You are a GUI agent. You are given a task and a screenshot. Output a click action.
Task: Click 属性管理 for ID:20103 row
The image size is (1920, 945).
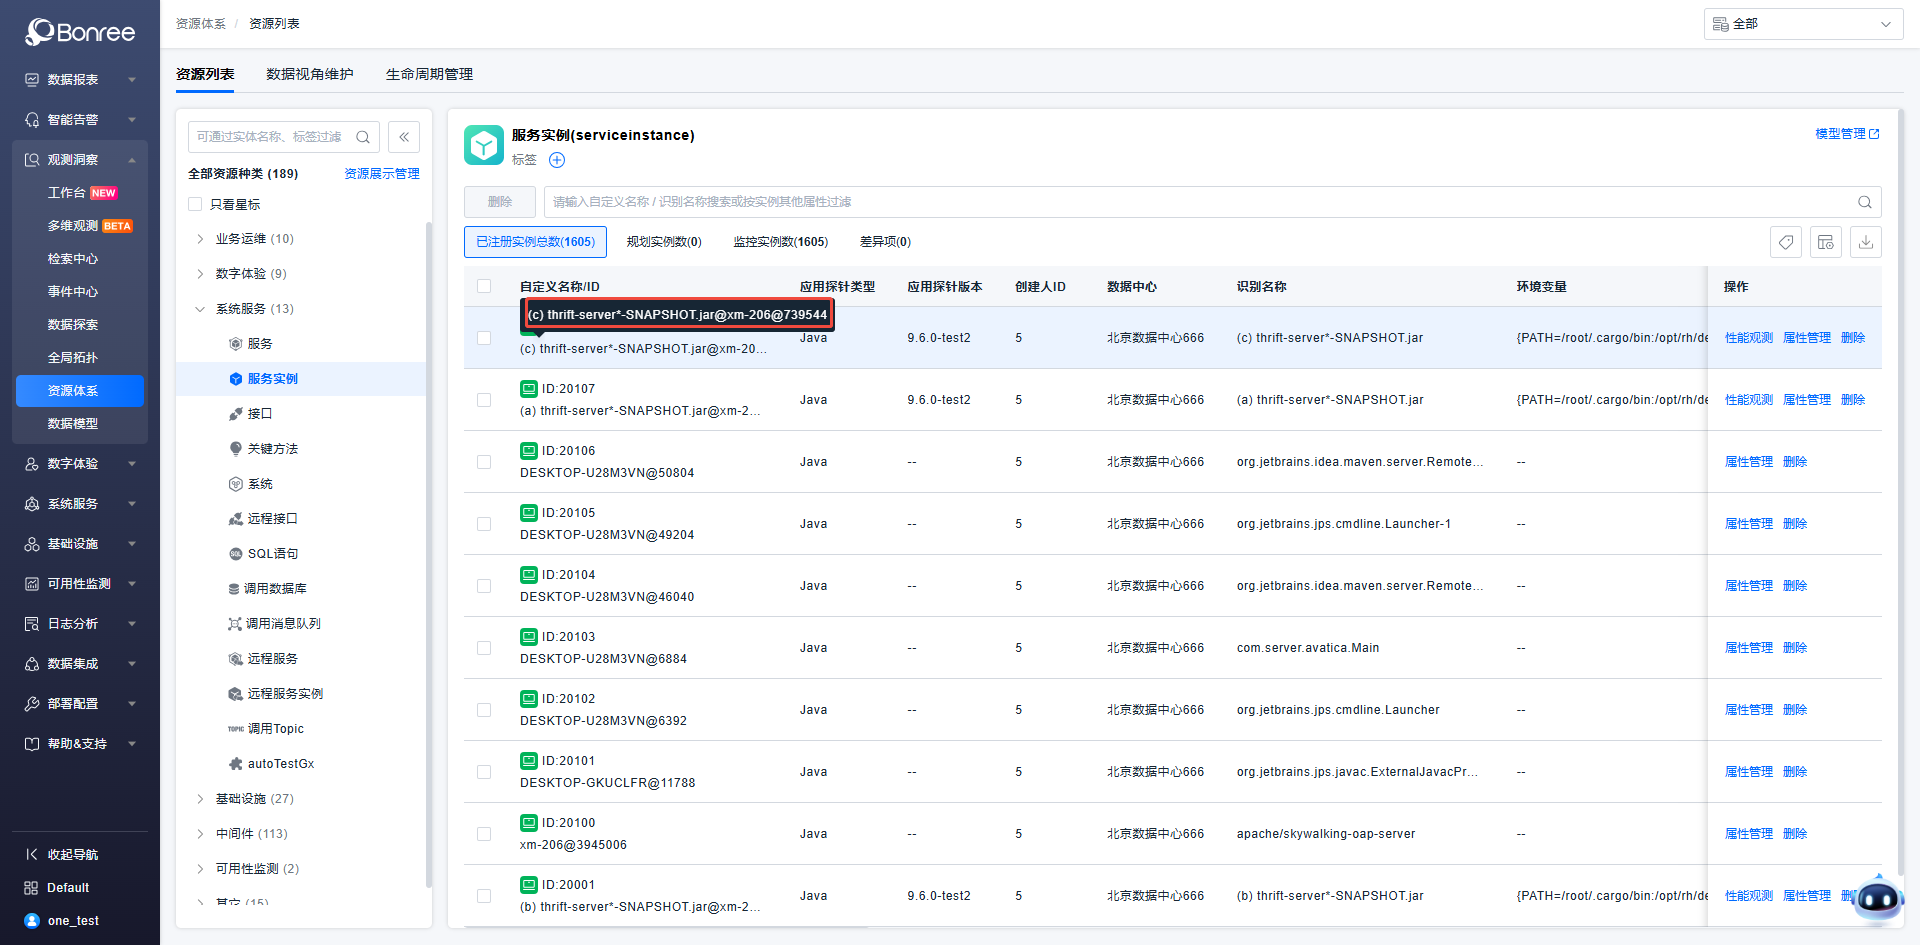click(1748, 648)
